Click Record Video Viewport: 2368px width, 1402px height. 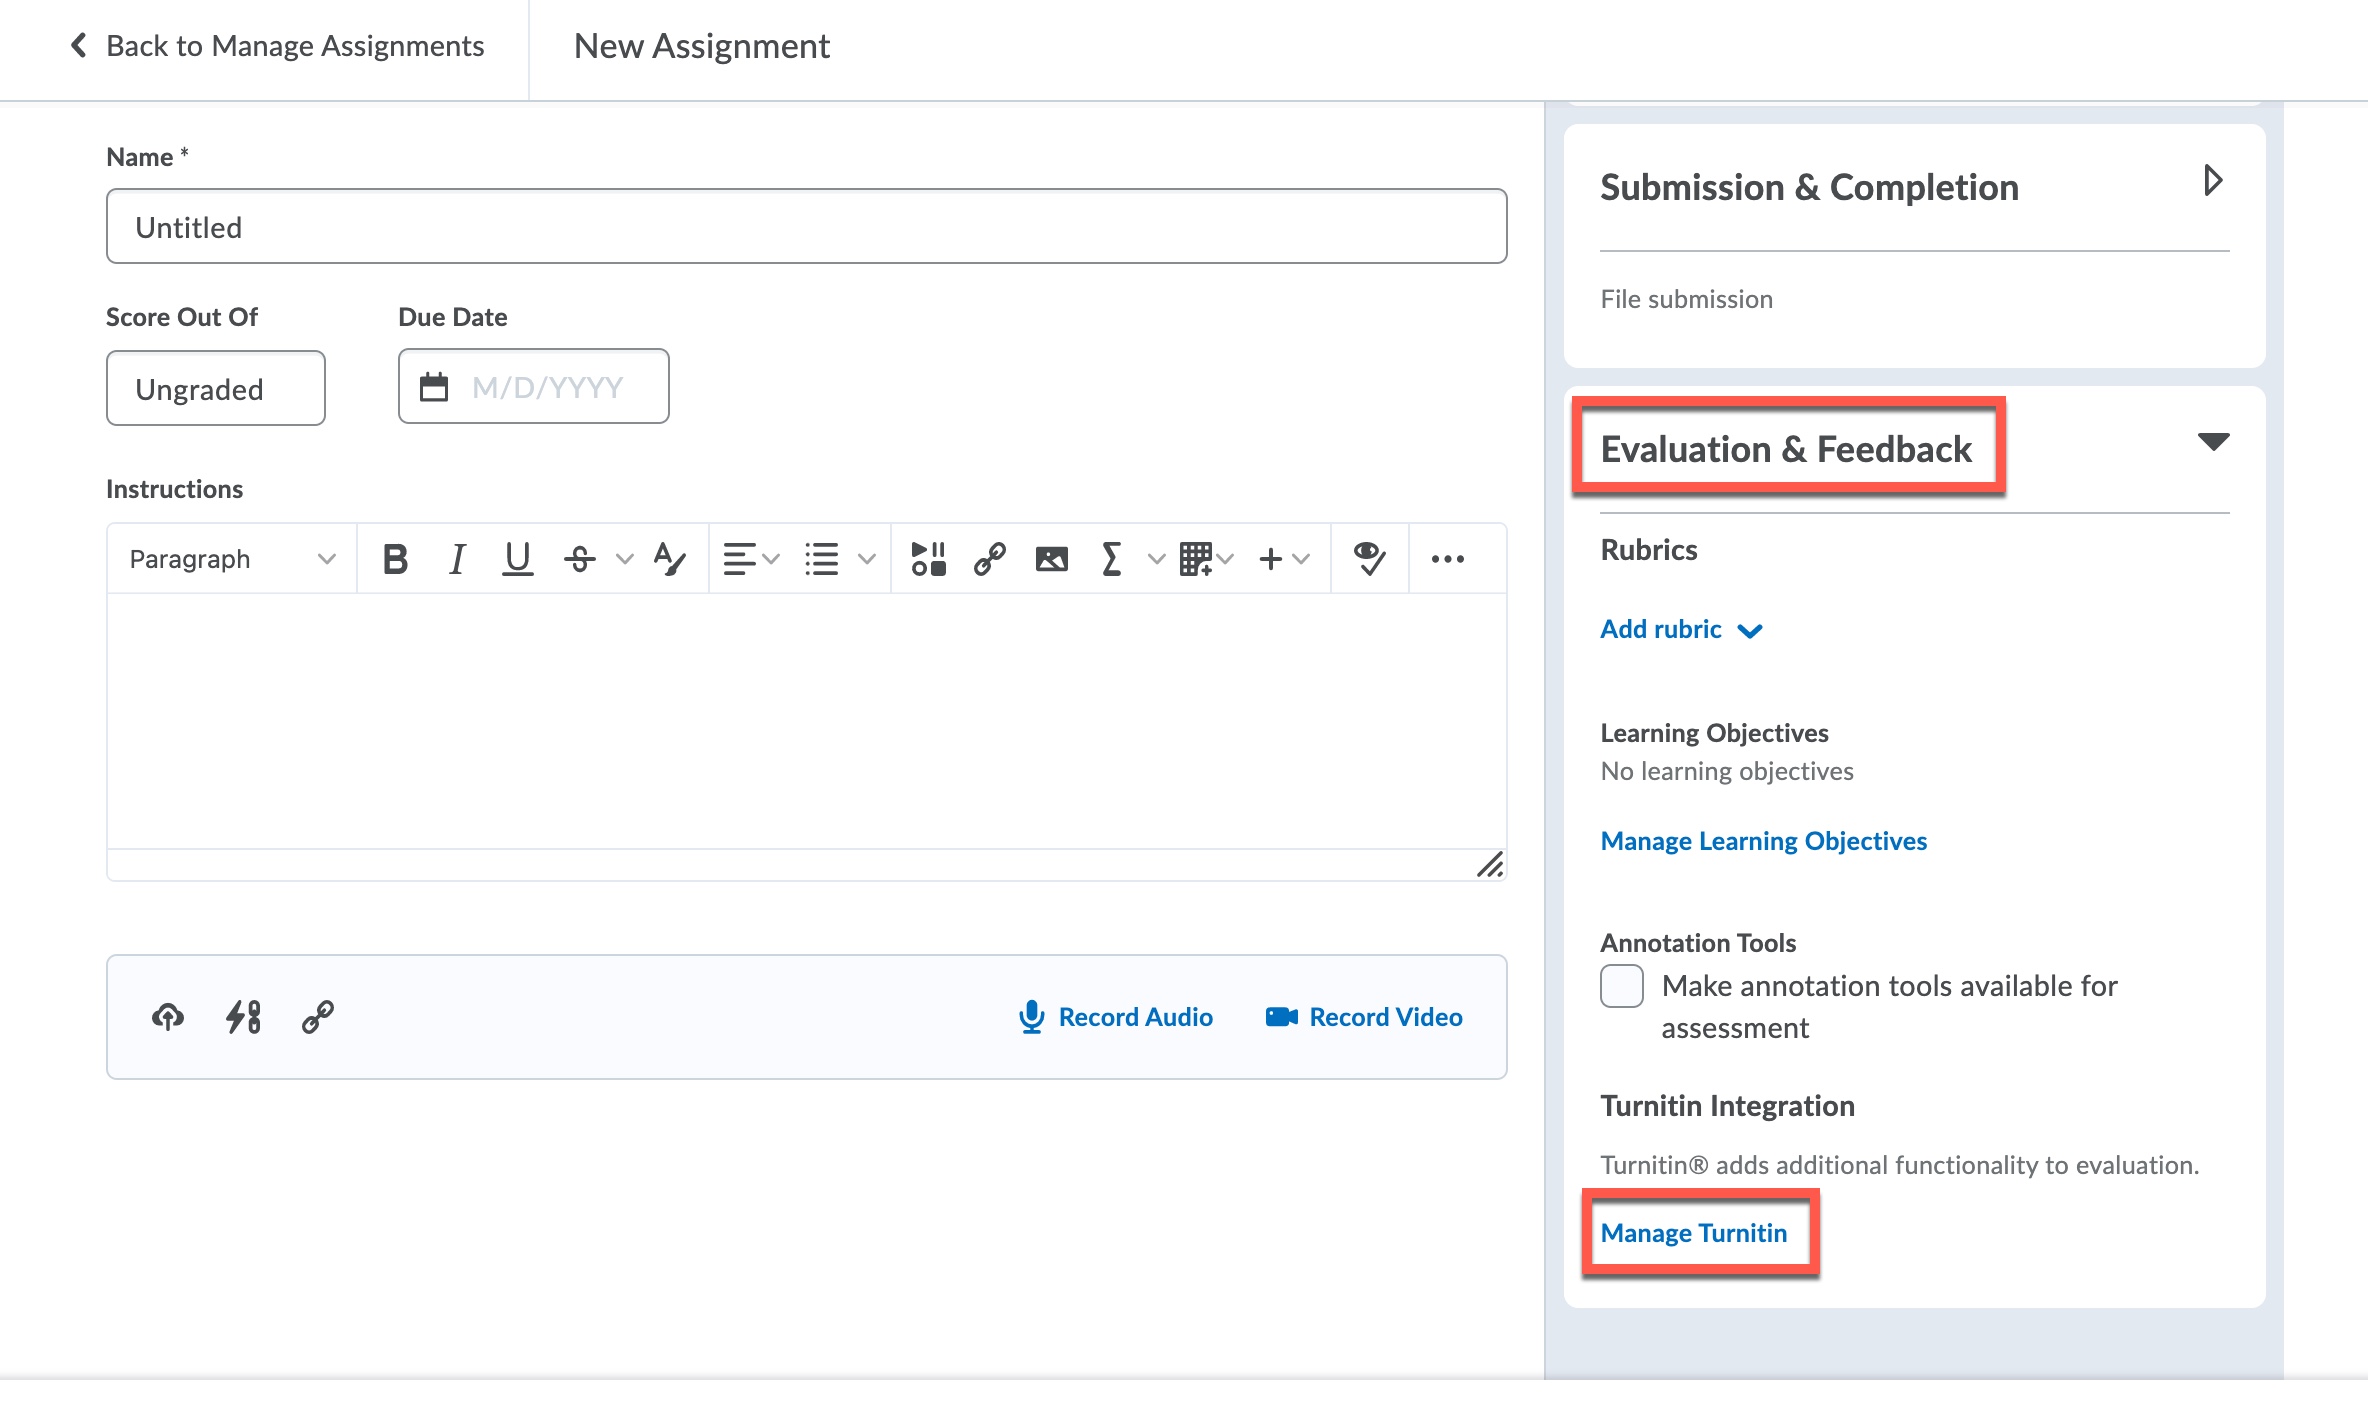coord(1364,1017)
